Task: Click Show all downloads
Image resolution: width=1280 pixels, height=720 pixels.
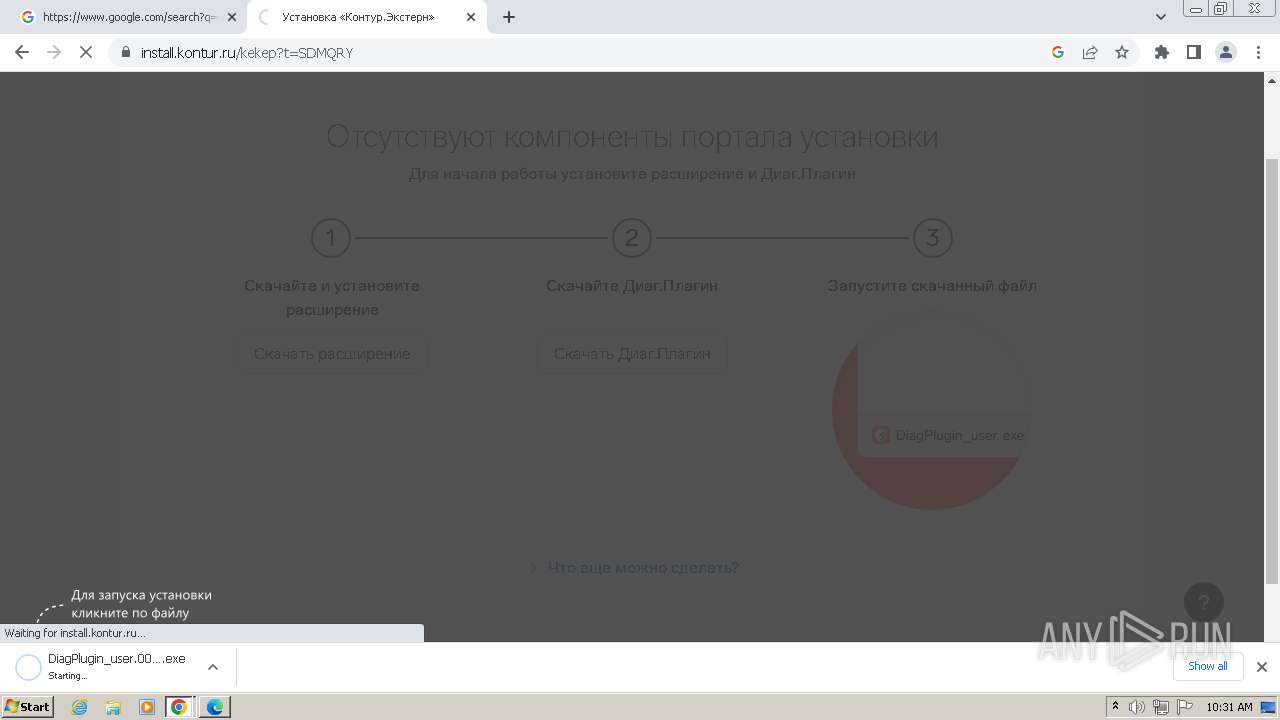Action: pos(1208,666)
